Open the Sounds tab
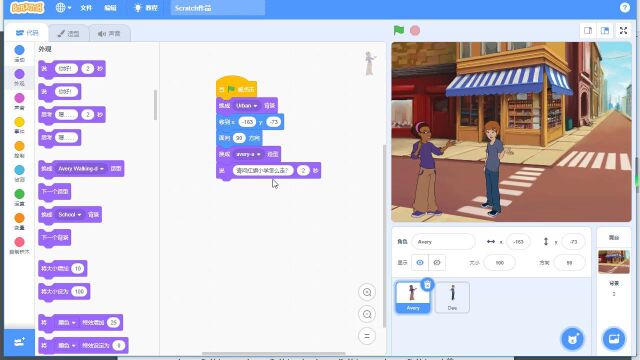The height and width of the screenshot is (360, 640). coord(109,33)
